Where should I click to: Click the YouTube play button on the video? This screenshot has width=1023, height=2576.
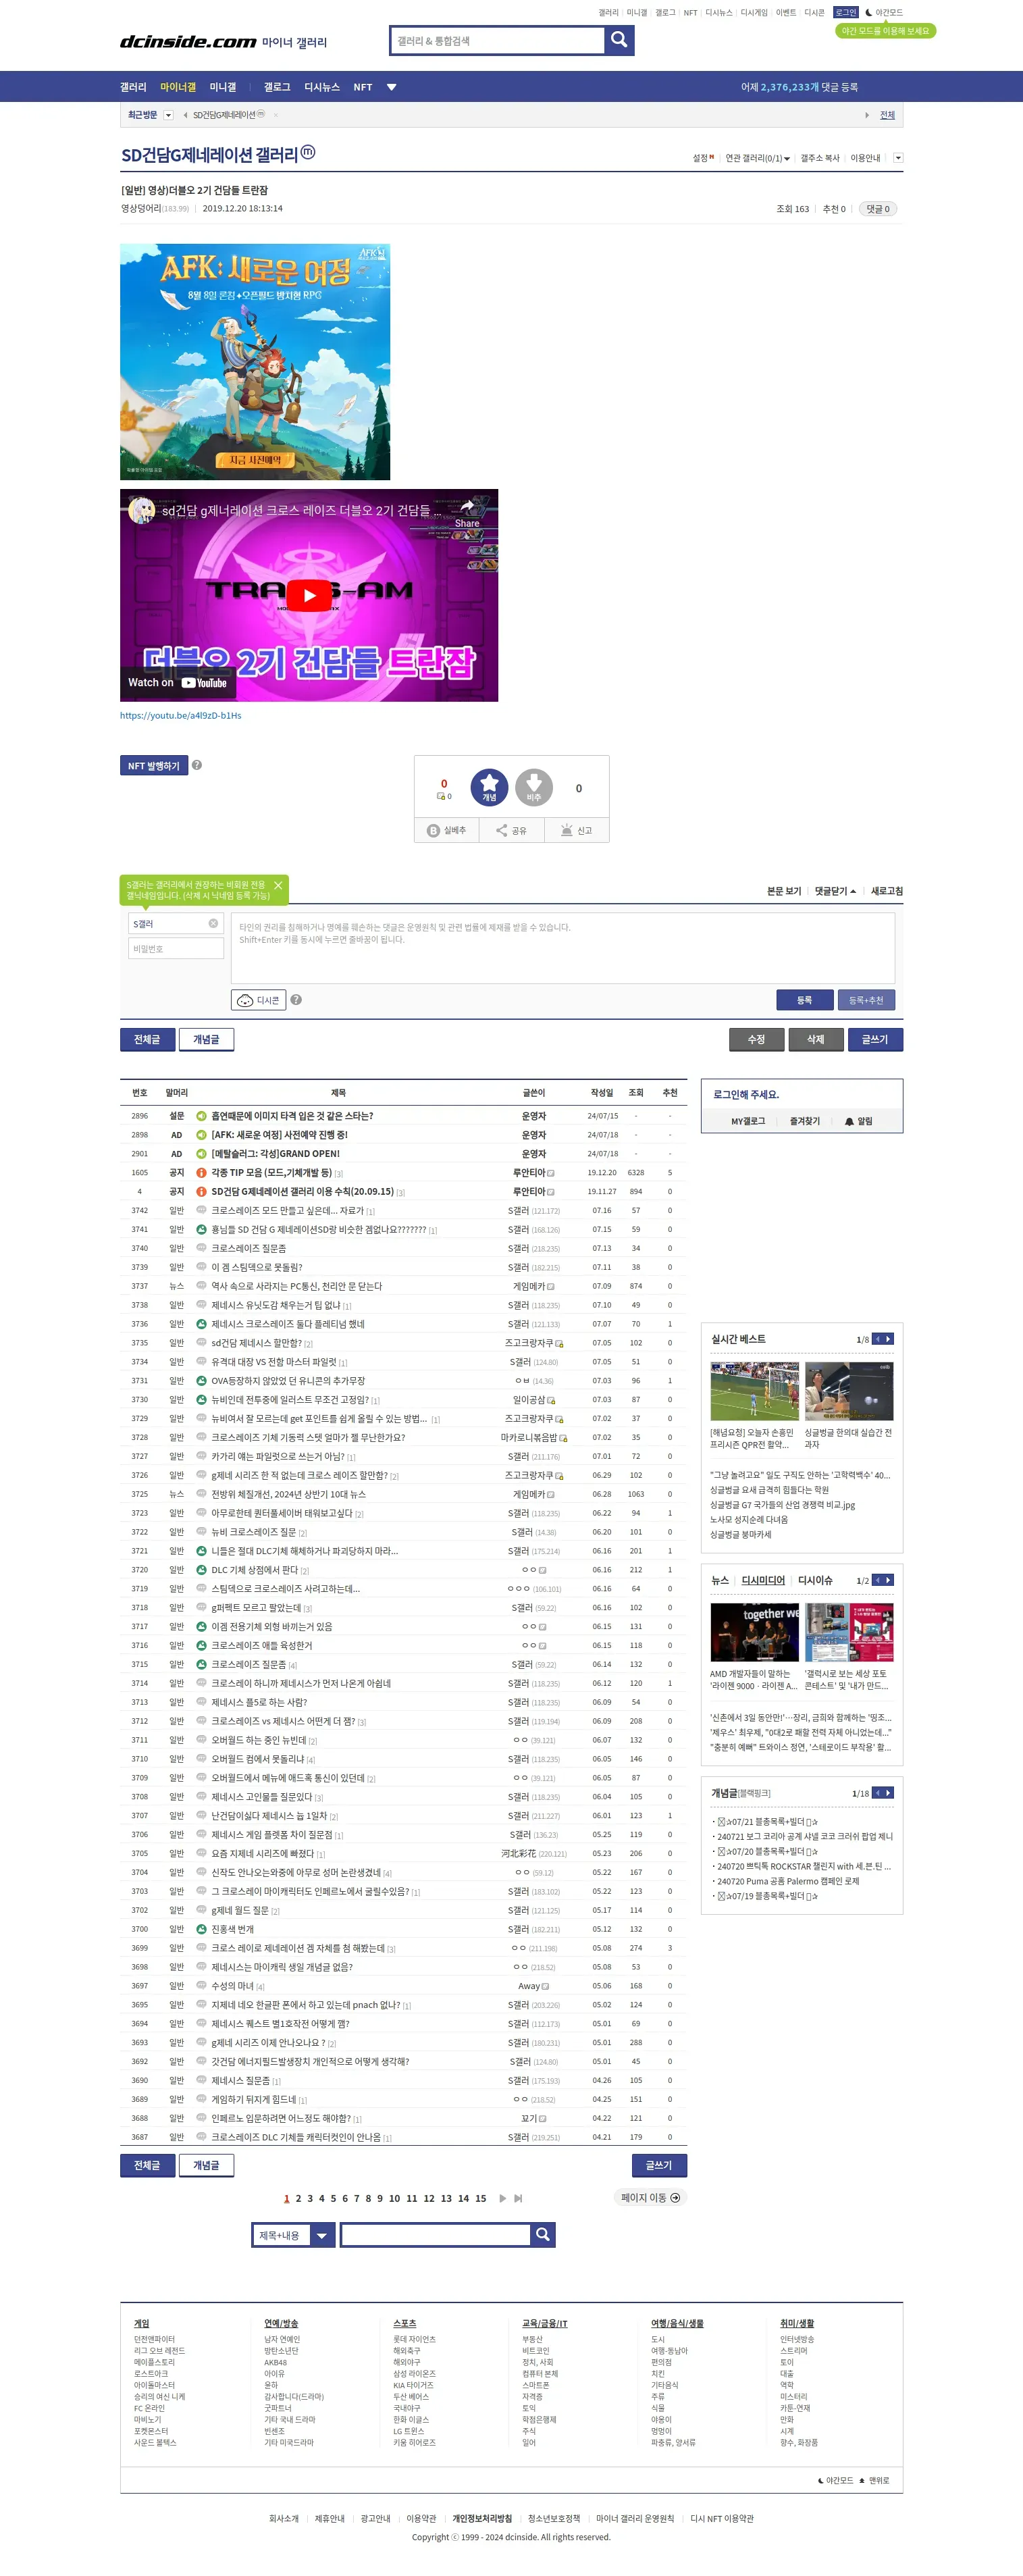(x=309, y=595)
